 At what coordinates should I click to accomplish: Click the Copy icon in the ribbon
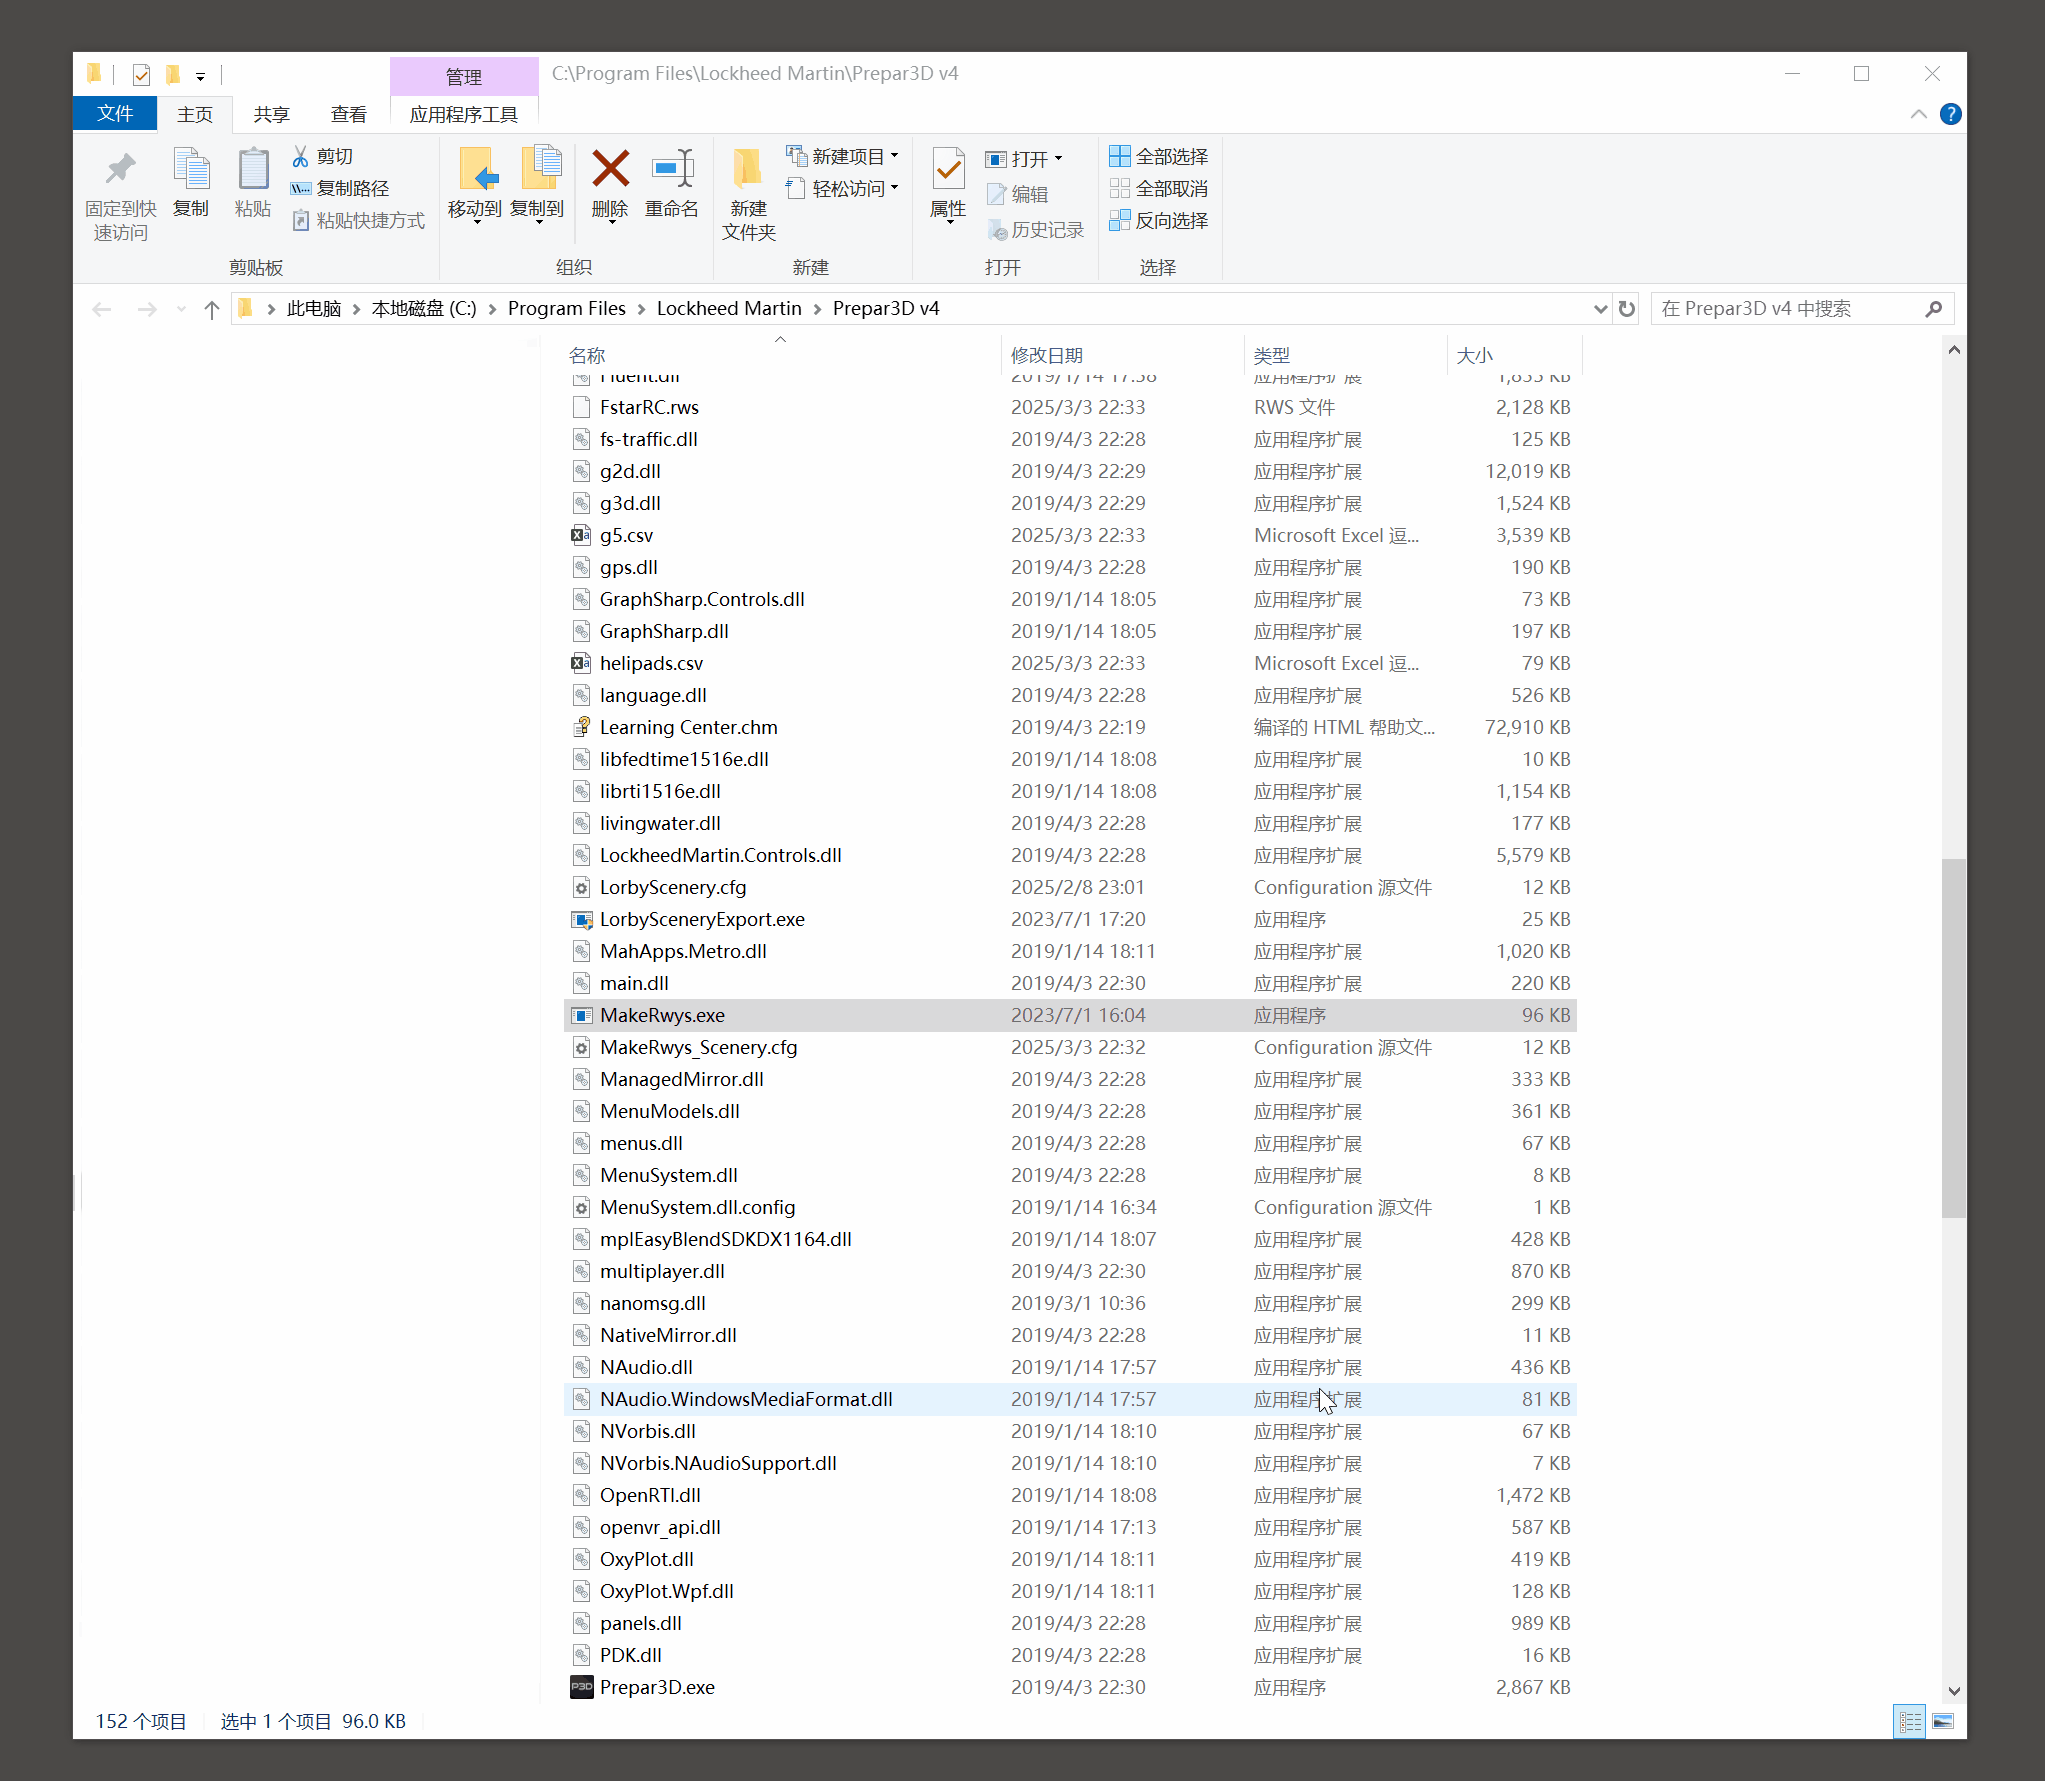click(x=191, y=169)
